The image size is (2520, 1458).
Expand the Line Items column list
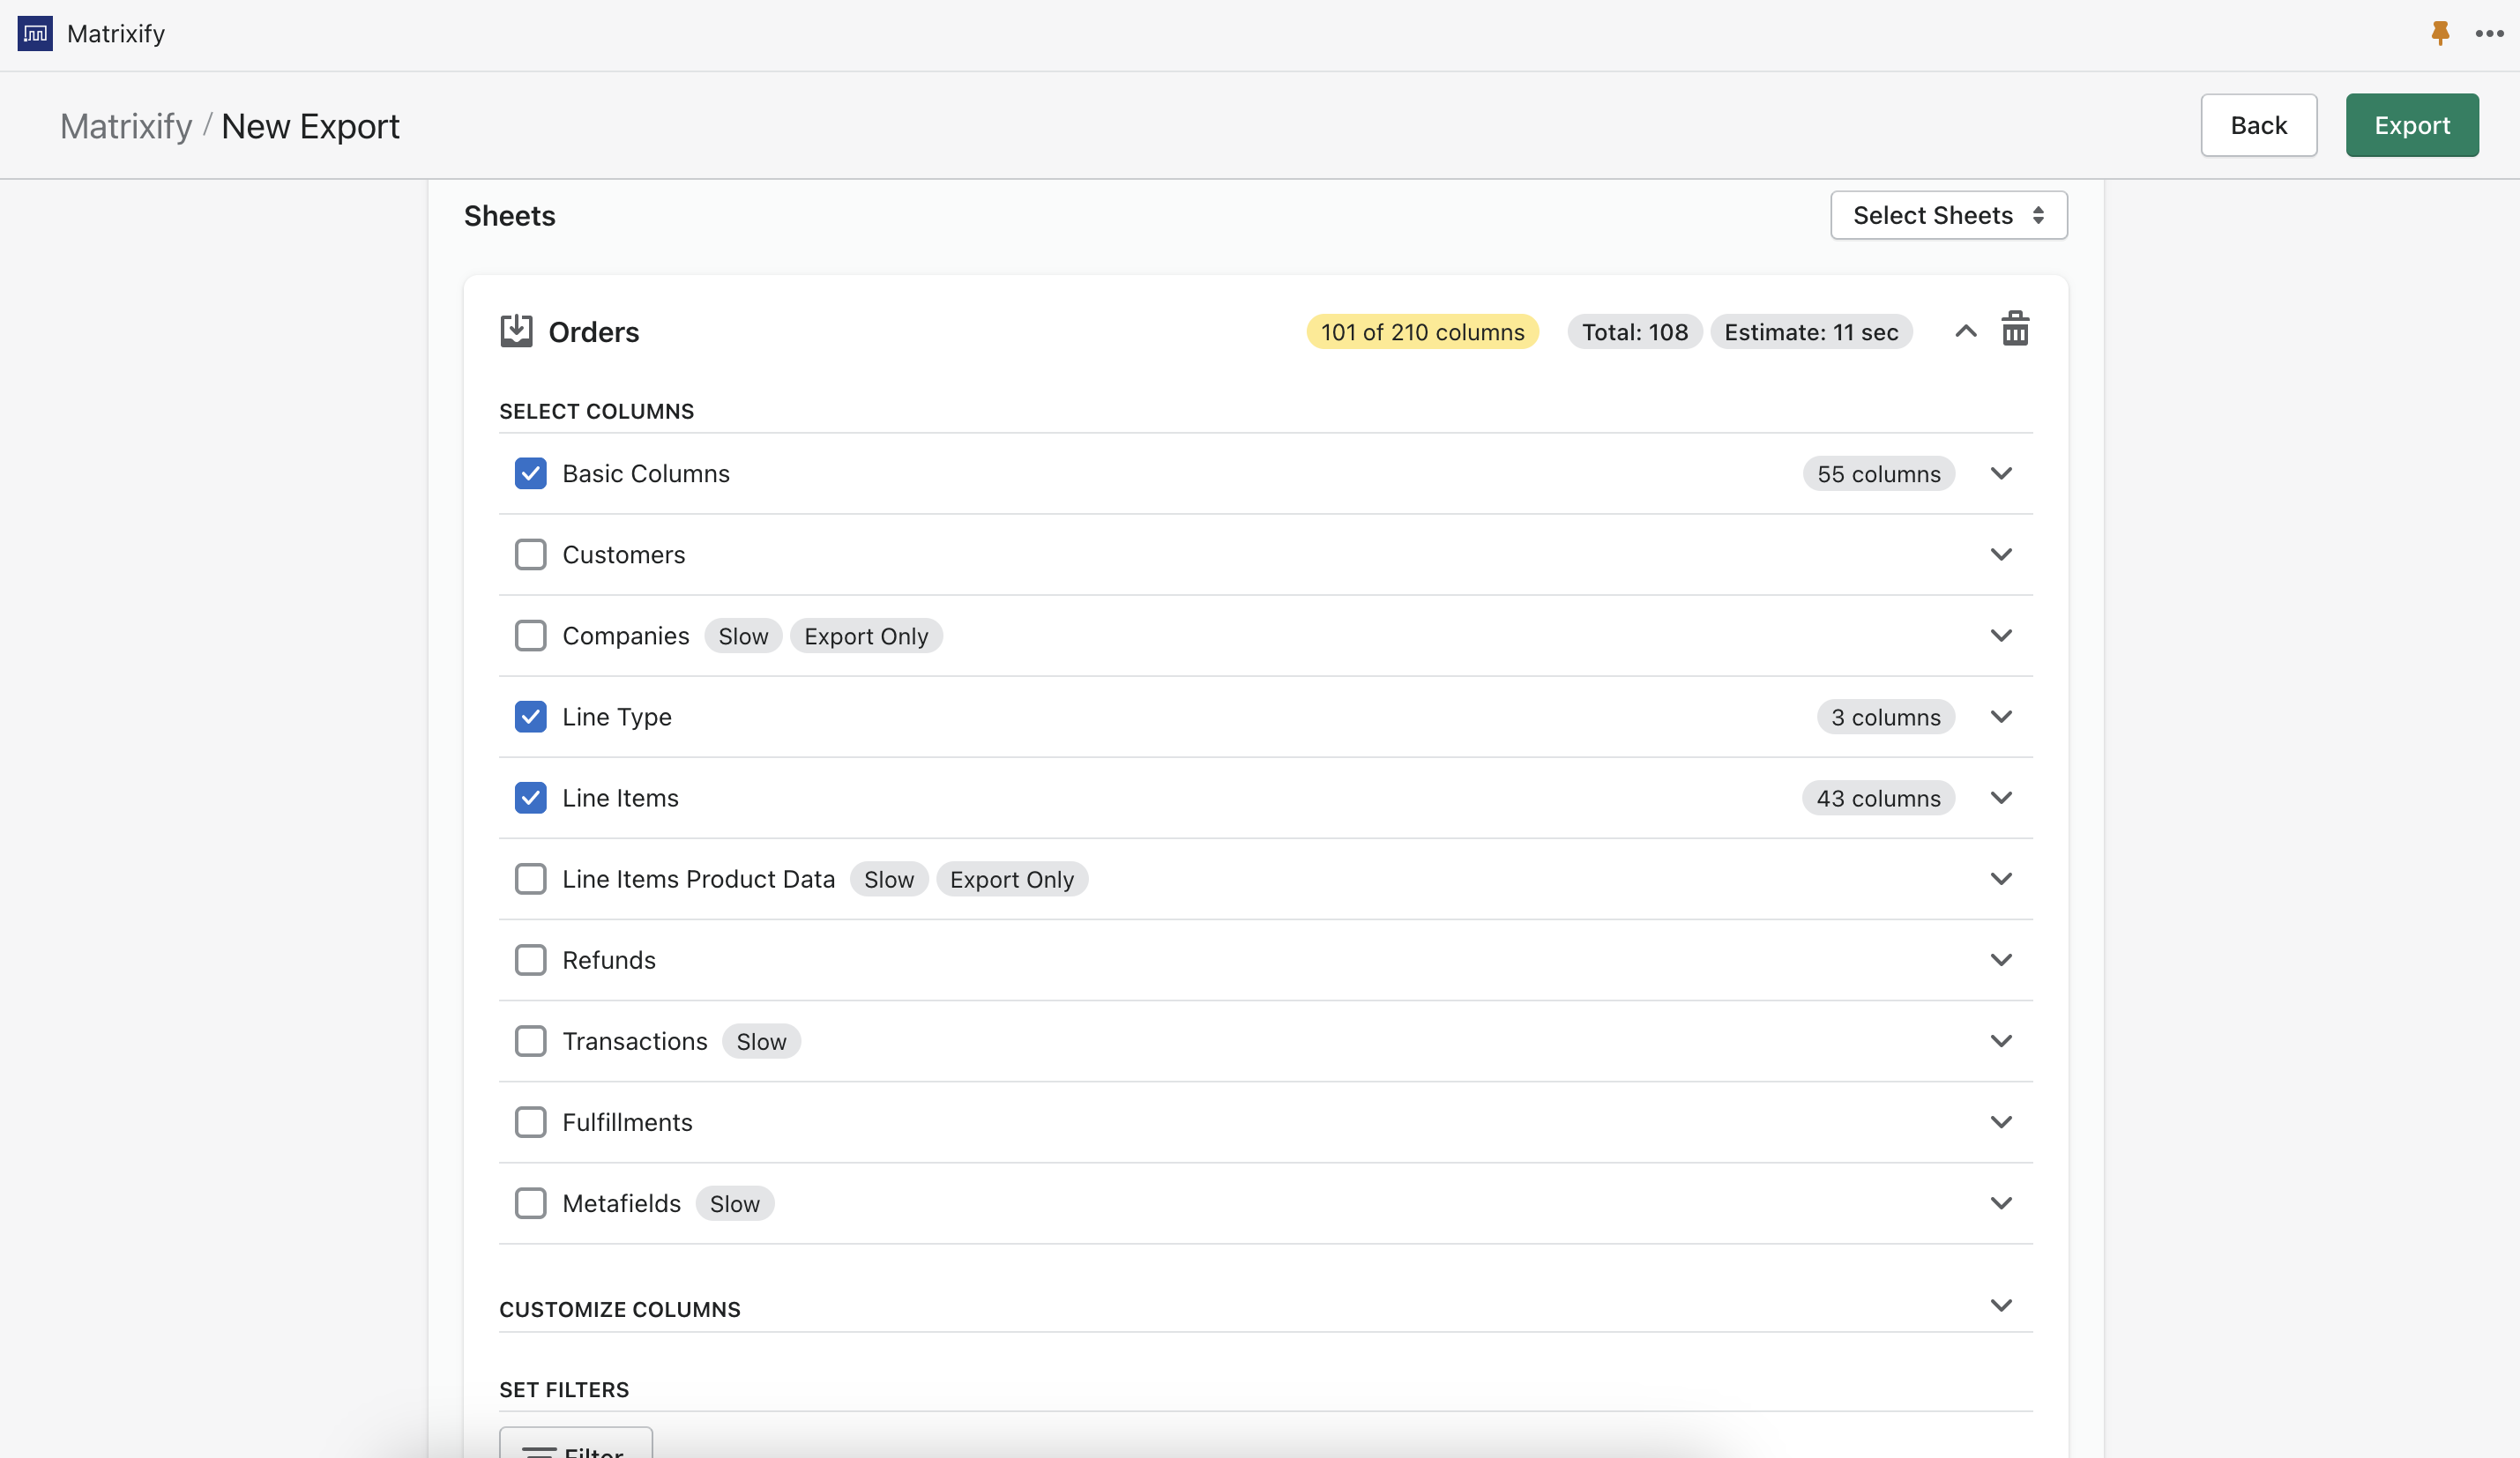coord(2001,797)
